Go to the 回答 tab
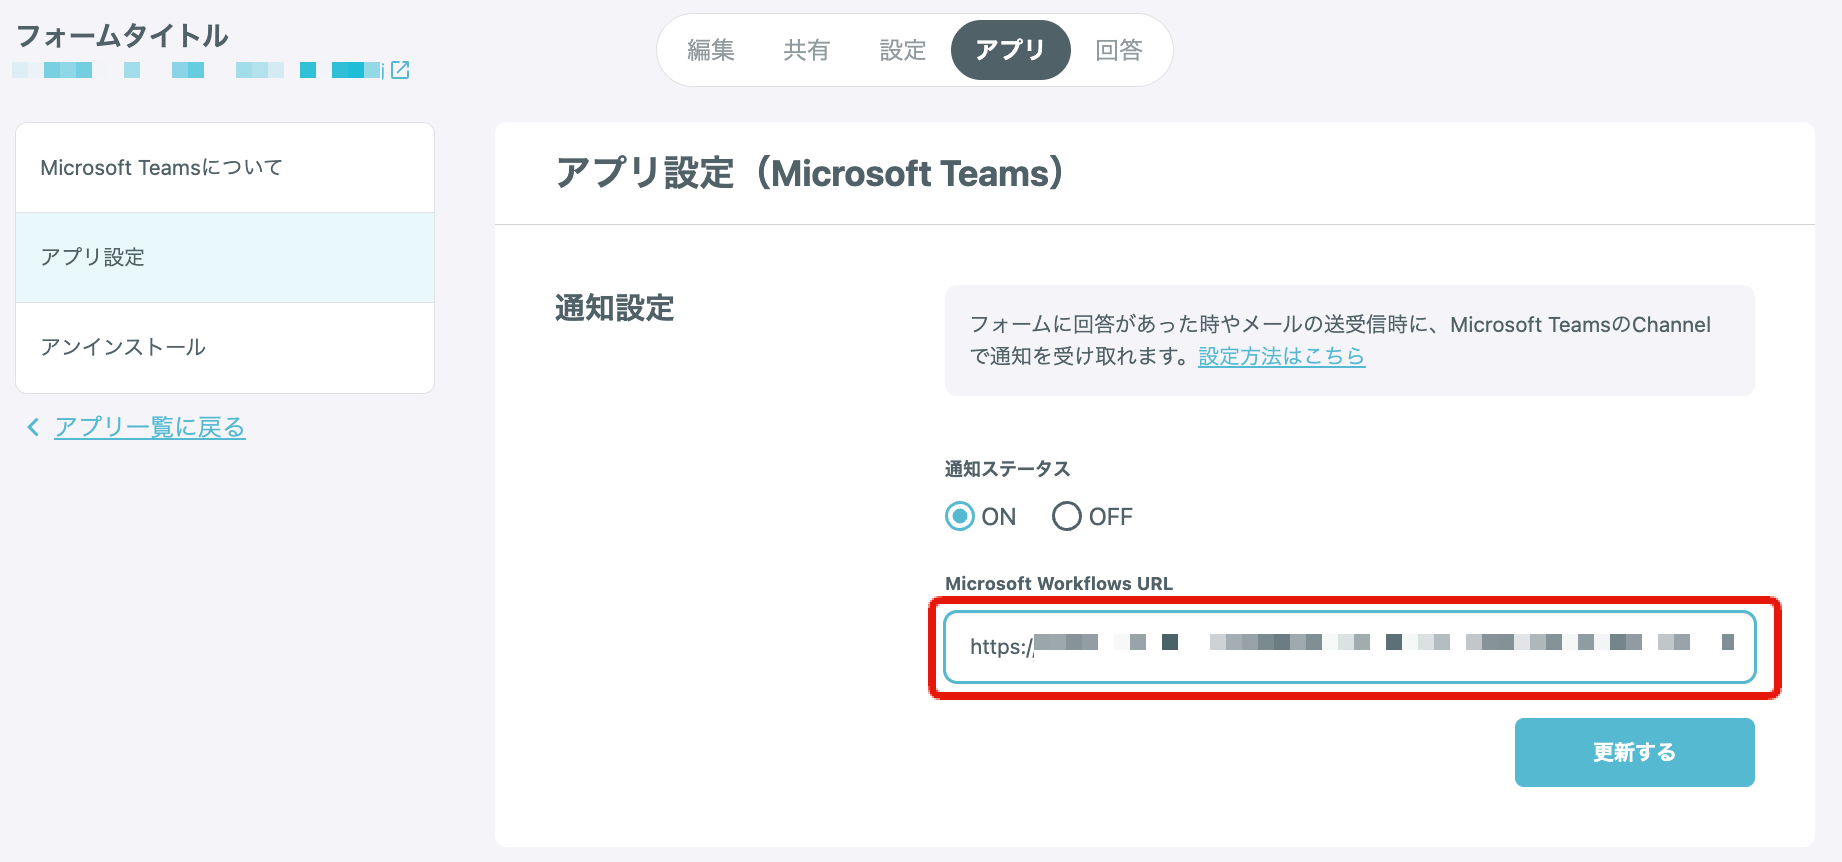The height and width of the screenshot is (862, 1842). click(x=1119, y=50)
